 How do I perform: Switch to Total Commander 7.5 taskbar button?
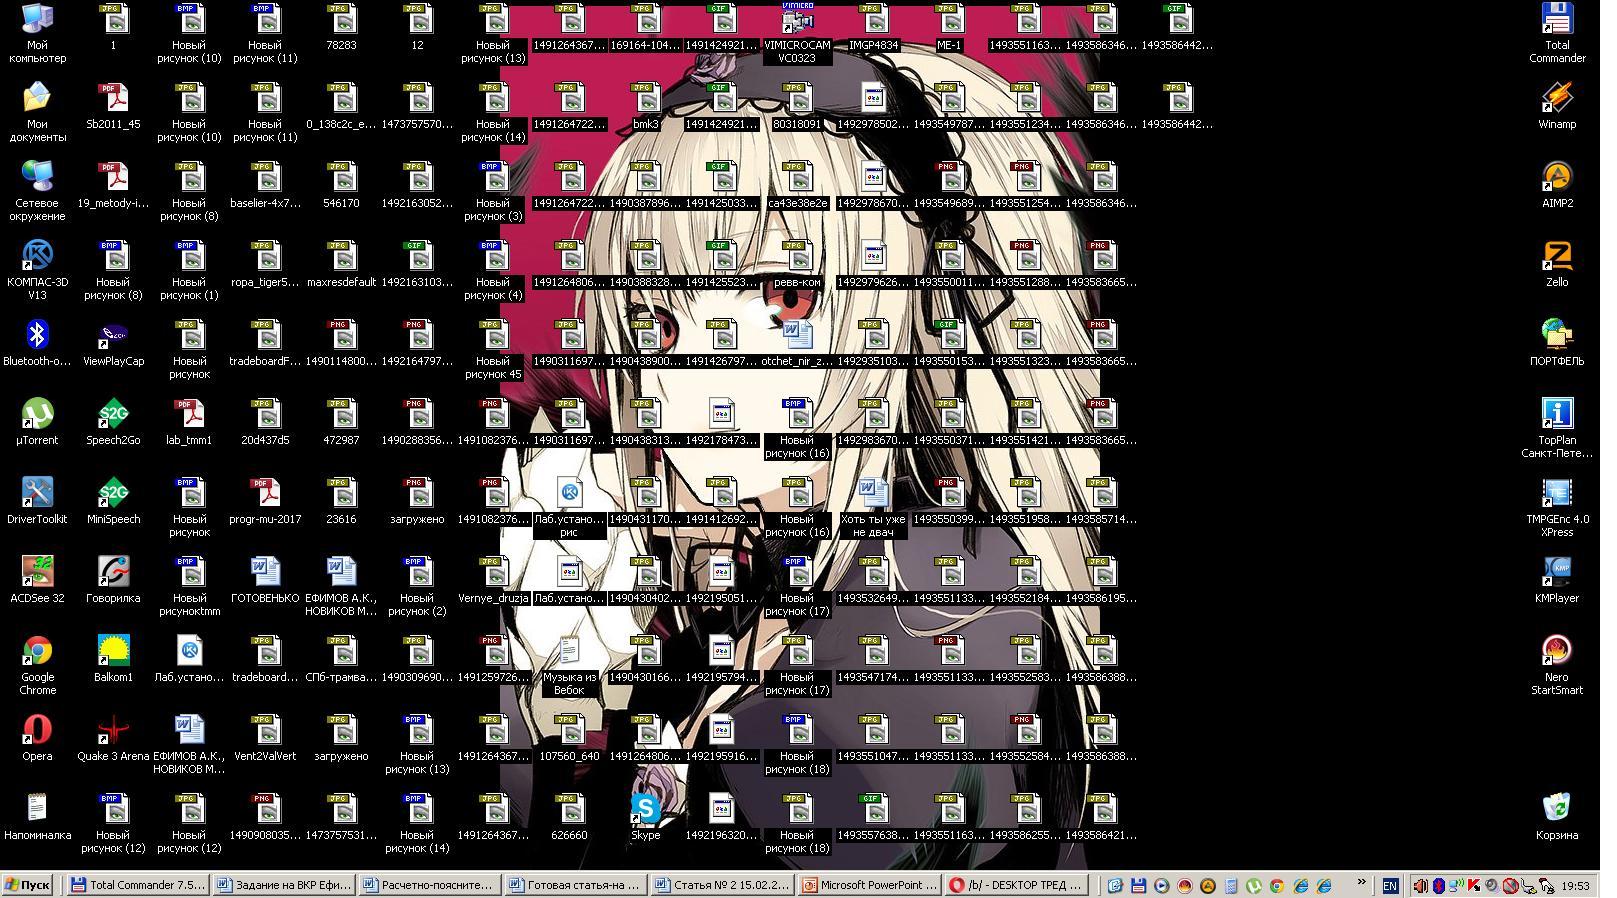click(138, 885)
